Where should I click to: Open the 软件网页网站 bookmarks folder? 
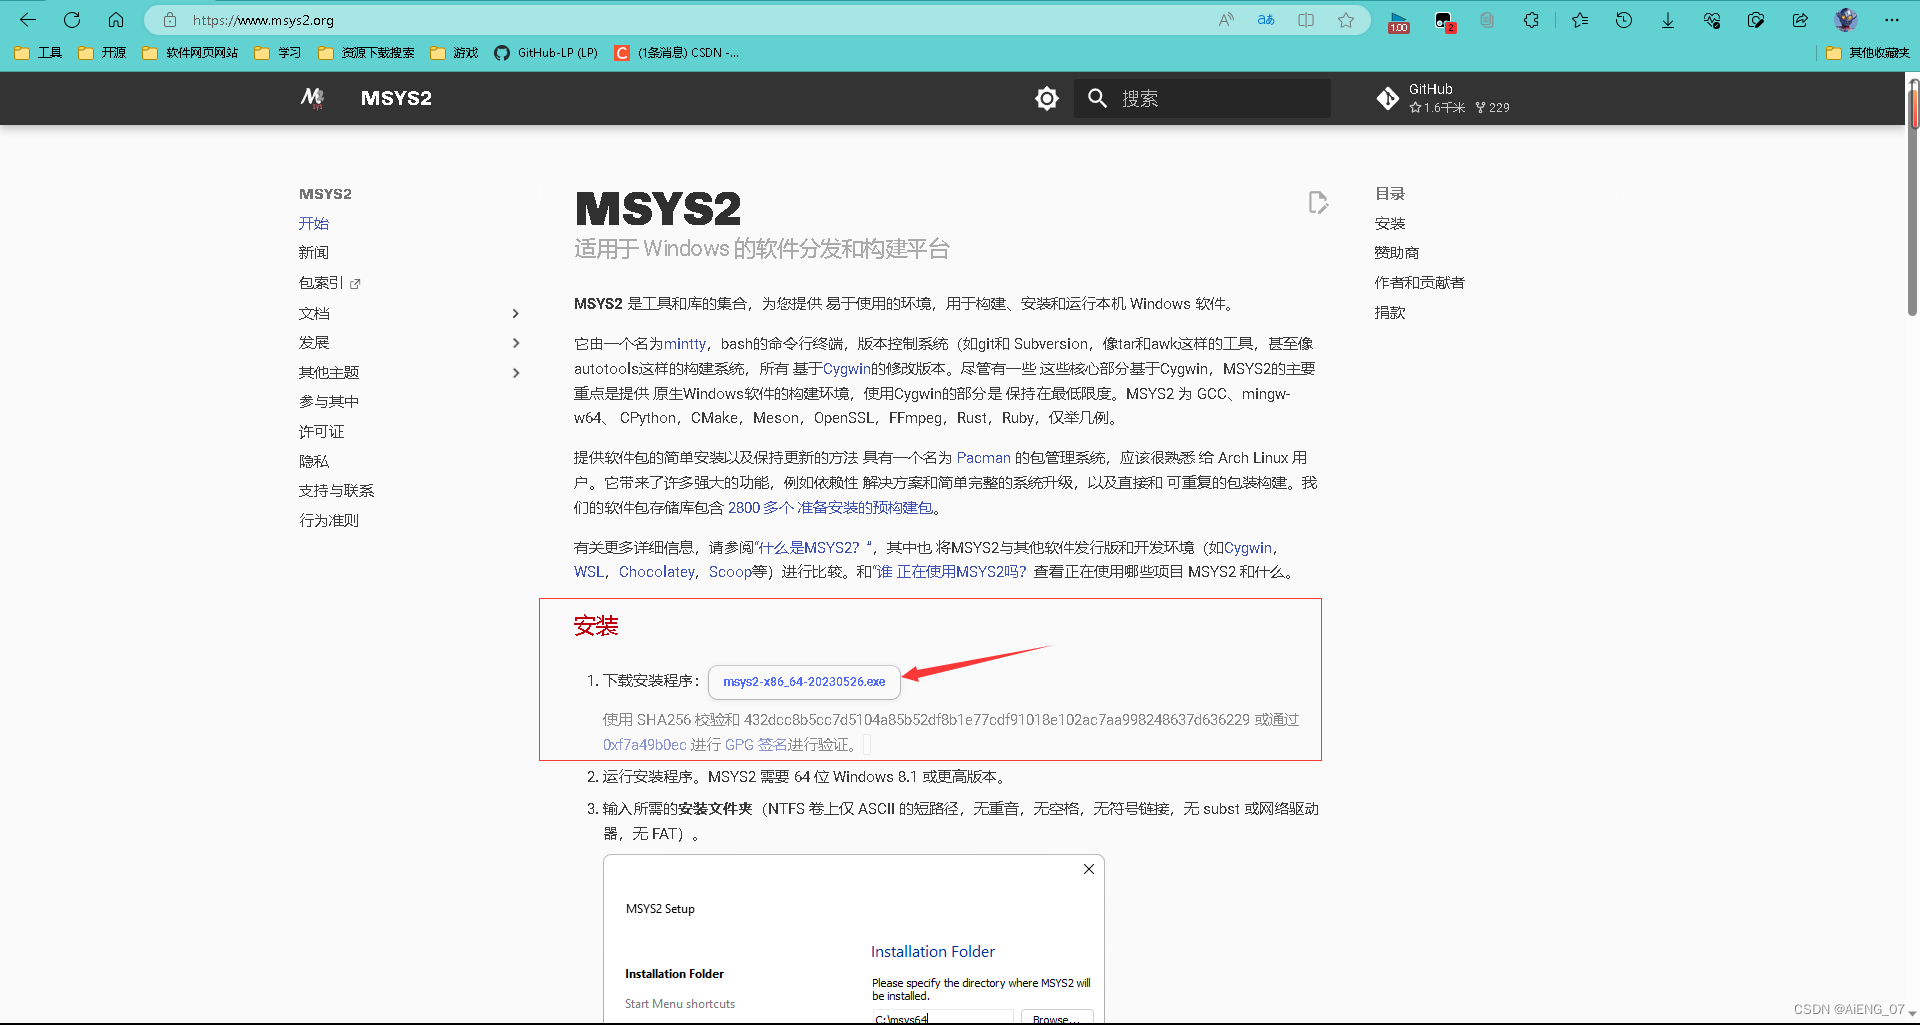click(x=190, y=53)
